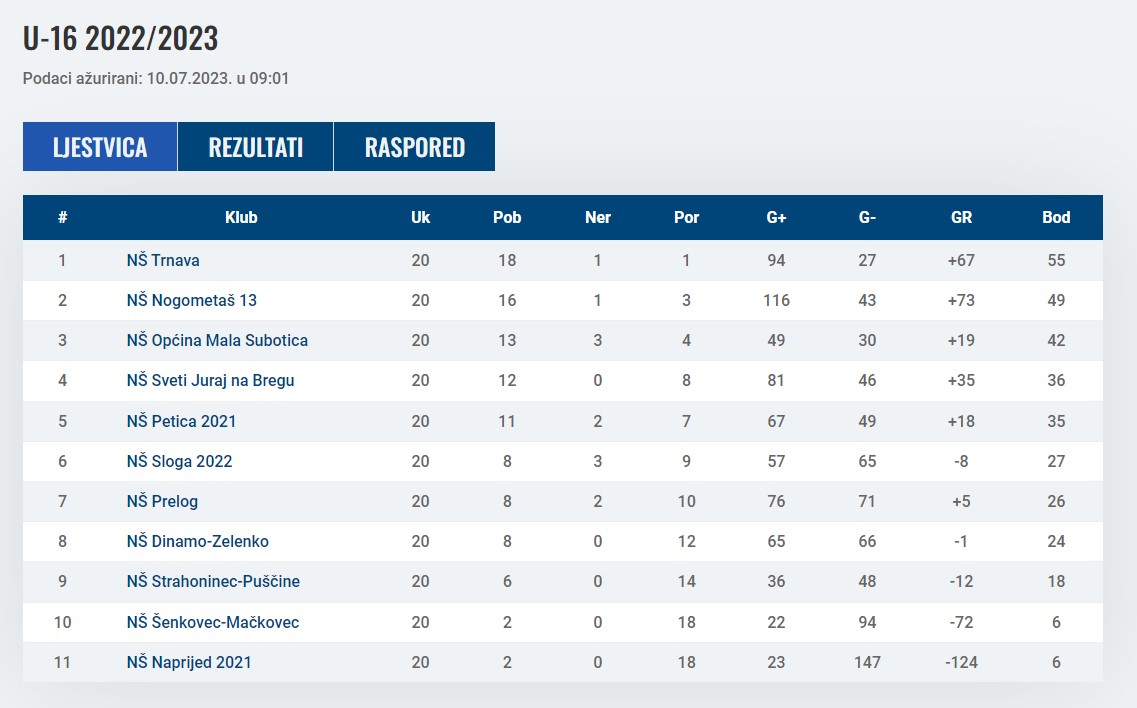Click the U-16 2022/2023 heading

click(120, 38)
